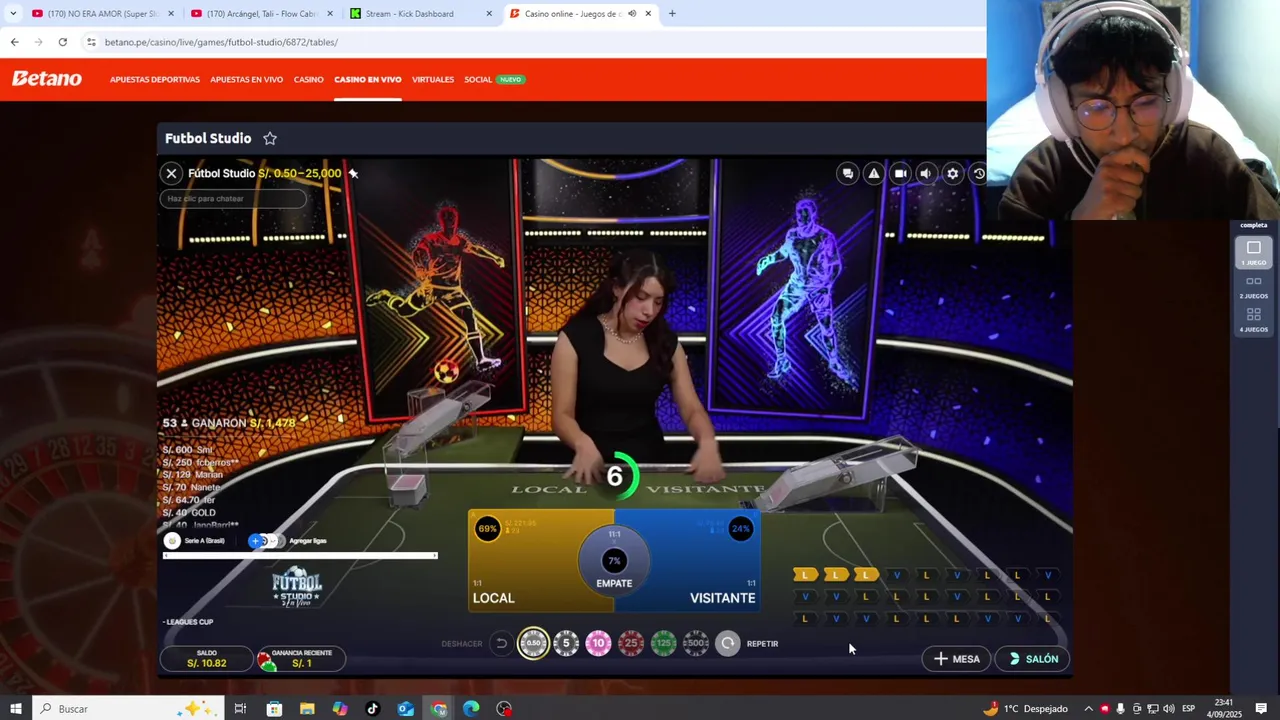Open Task View on the taskbar

click(x=240, y=709)
